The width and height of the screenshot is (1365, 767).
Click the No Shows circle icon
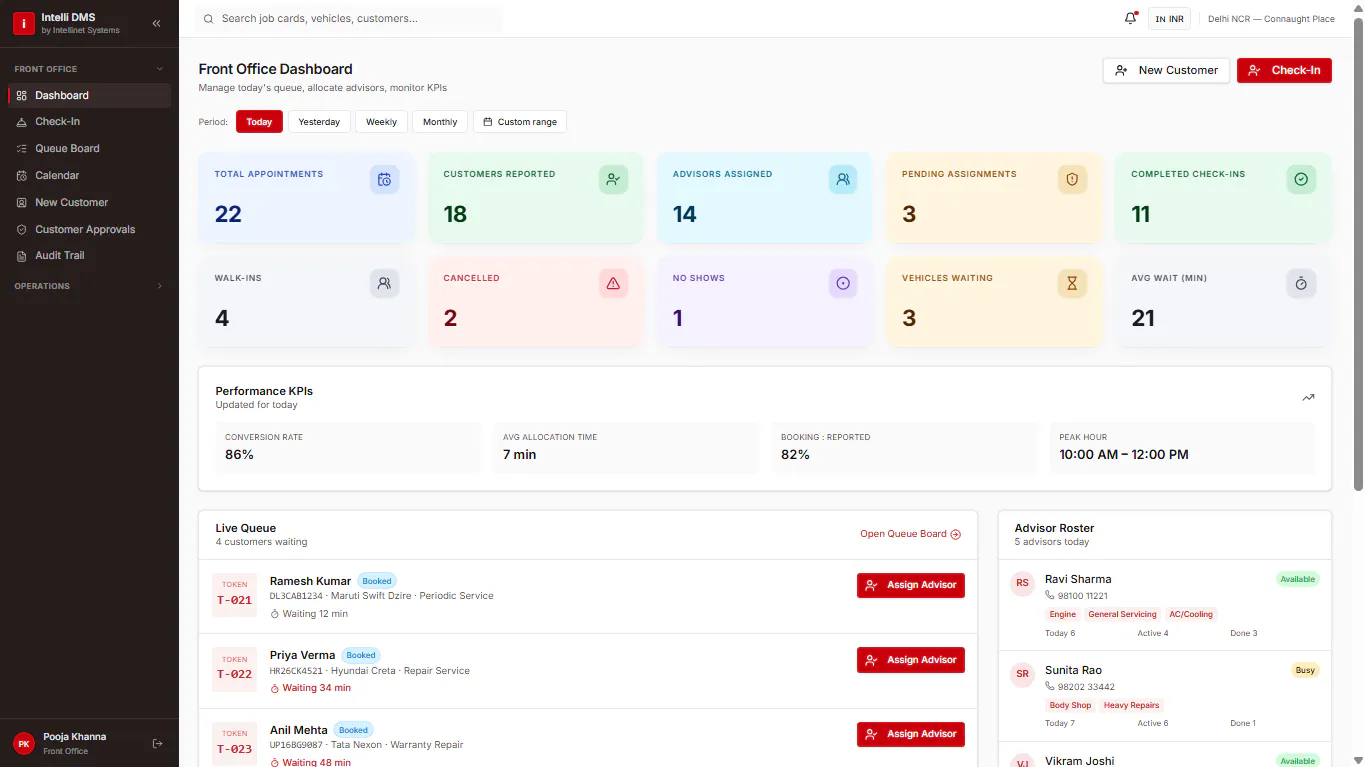coord(843,284)
